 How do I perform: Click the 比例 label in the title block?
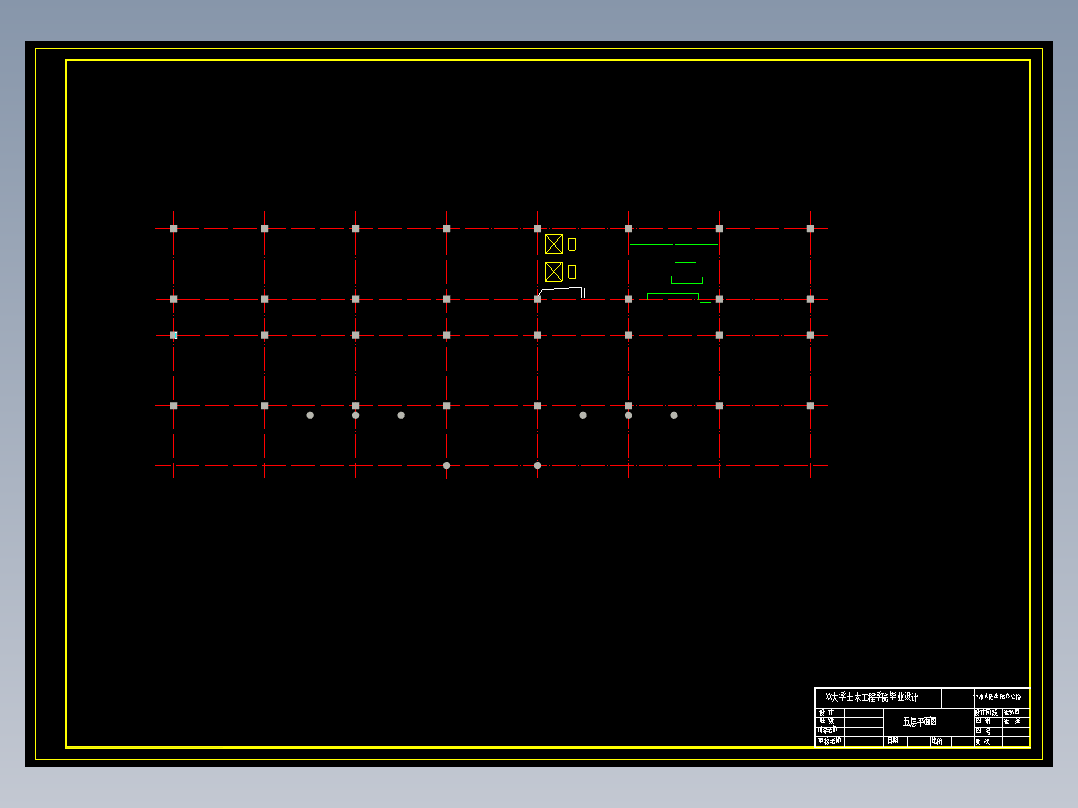pyautogui.click(x=937, y=741)
